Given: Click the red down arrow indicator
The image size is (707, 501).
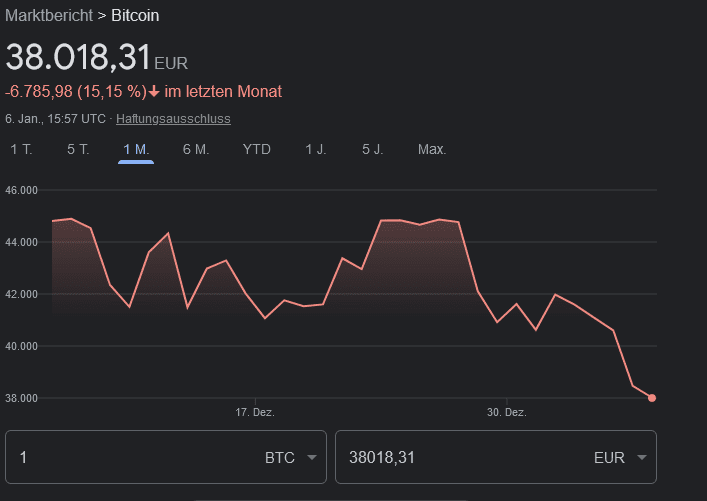Looking at the screenshot, I should pos(154,92).
